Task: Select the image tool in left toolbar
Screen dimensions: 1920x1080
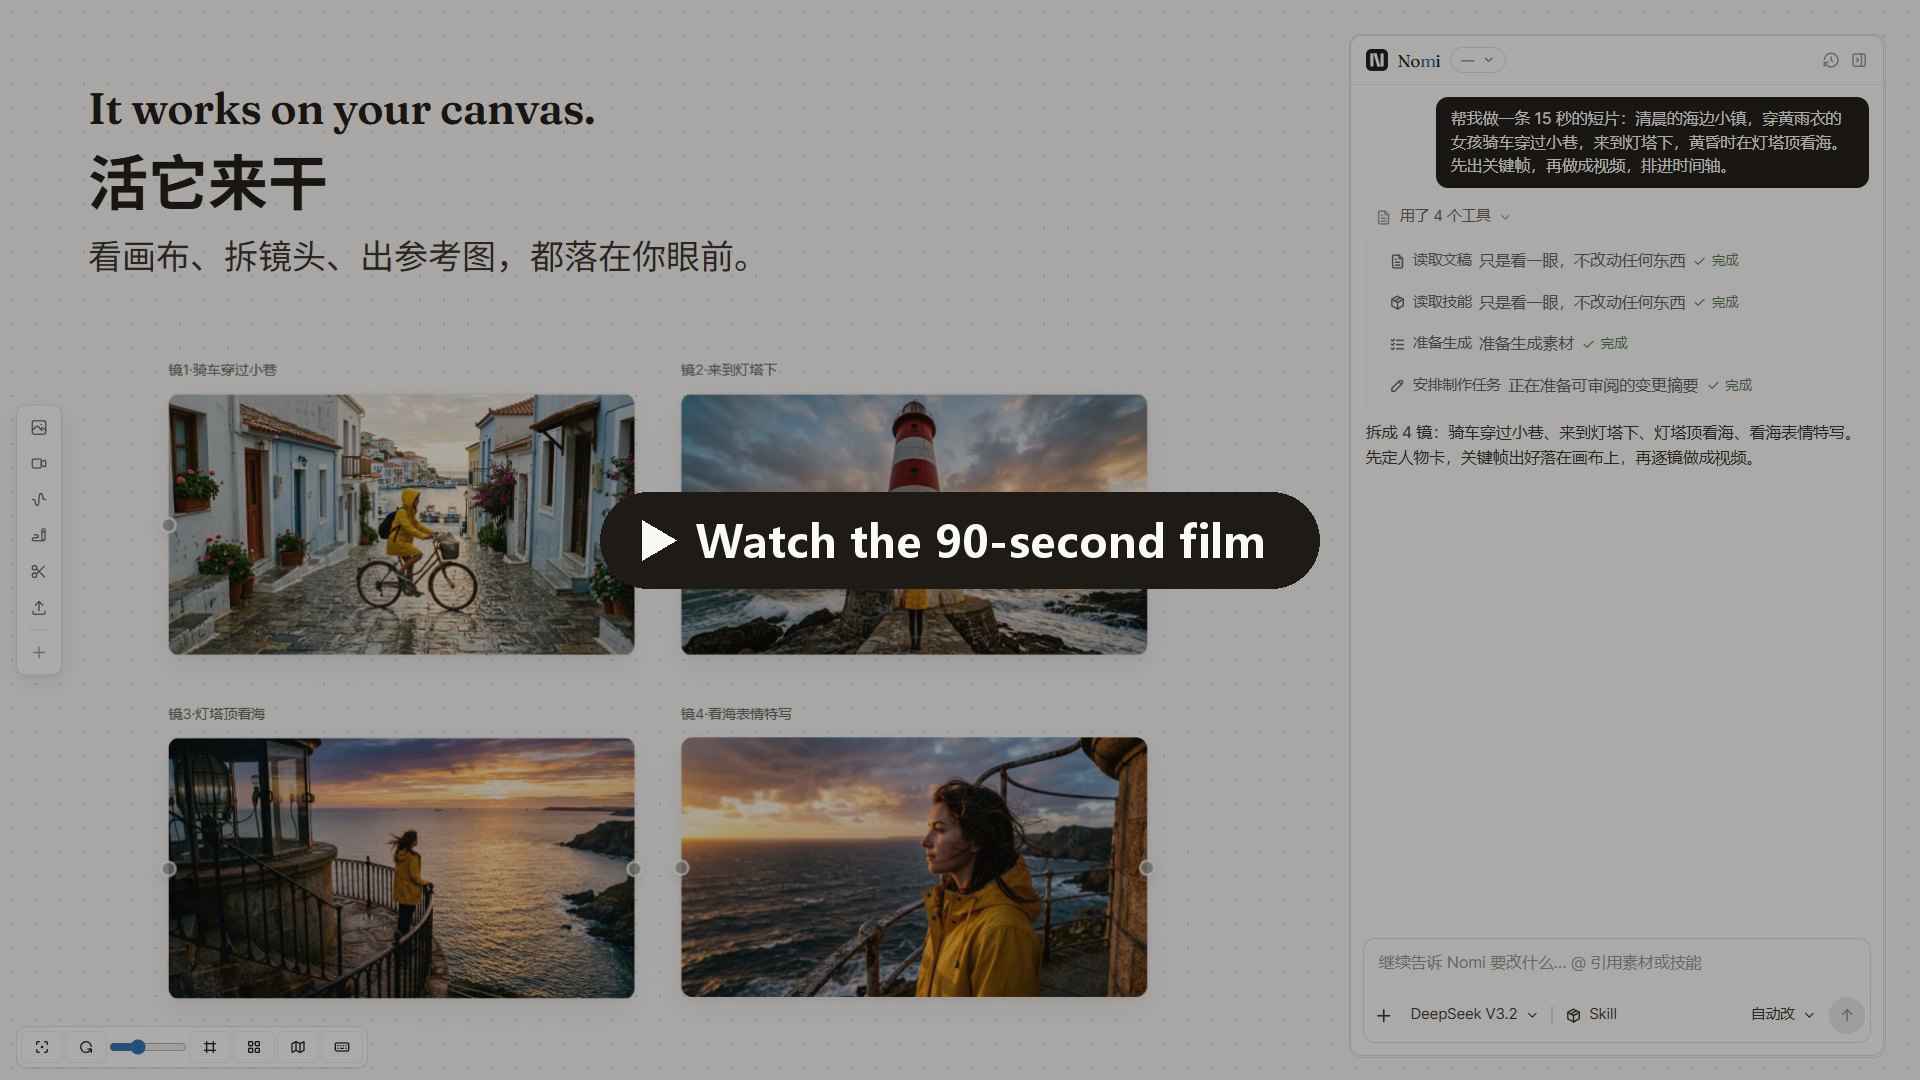Action: 39,428
